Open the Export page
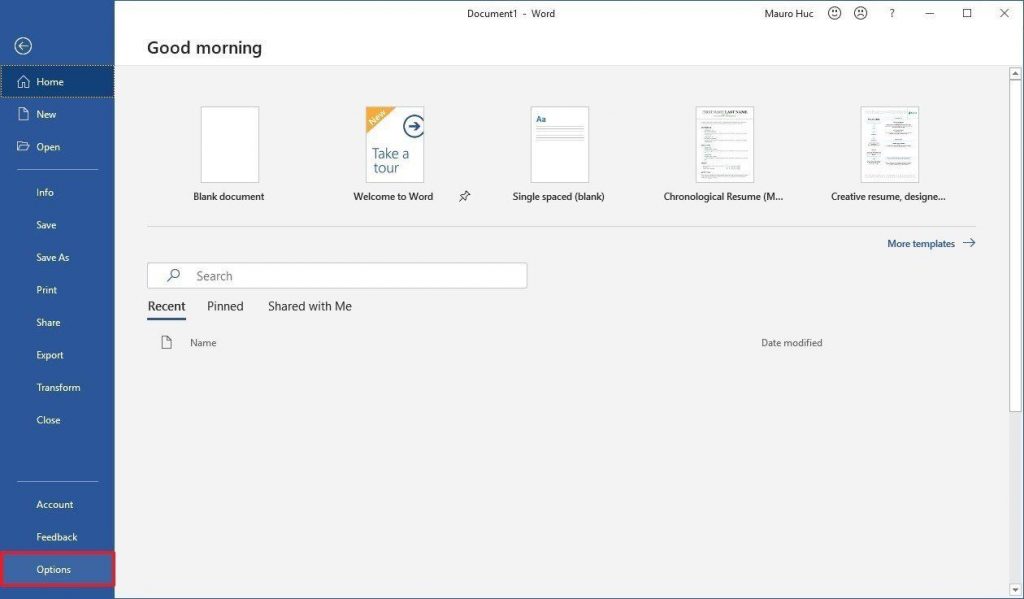The image size is (1024, 599). [x=57, y=355]
